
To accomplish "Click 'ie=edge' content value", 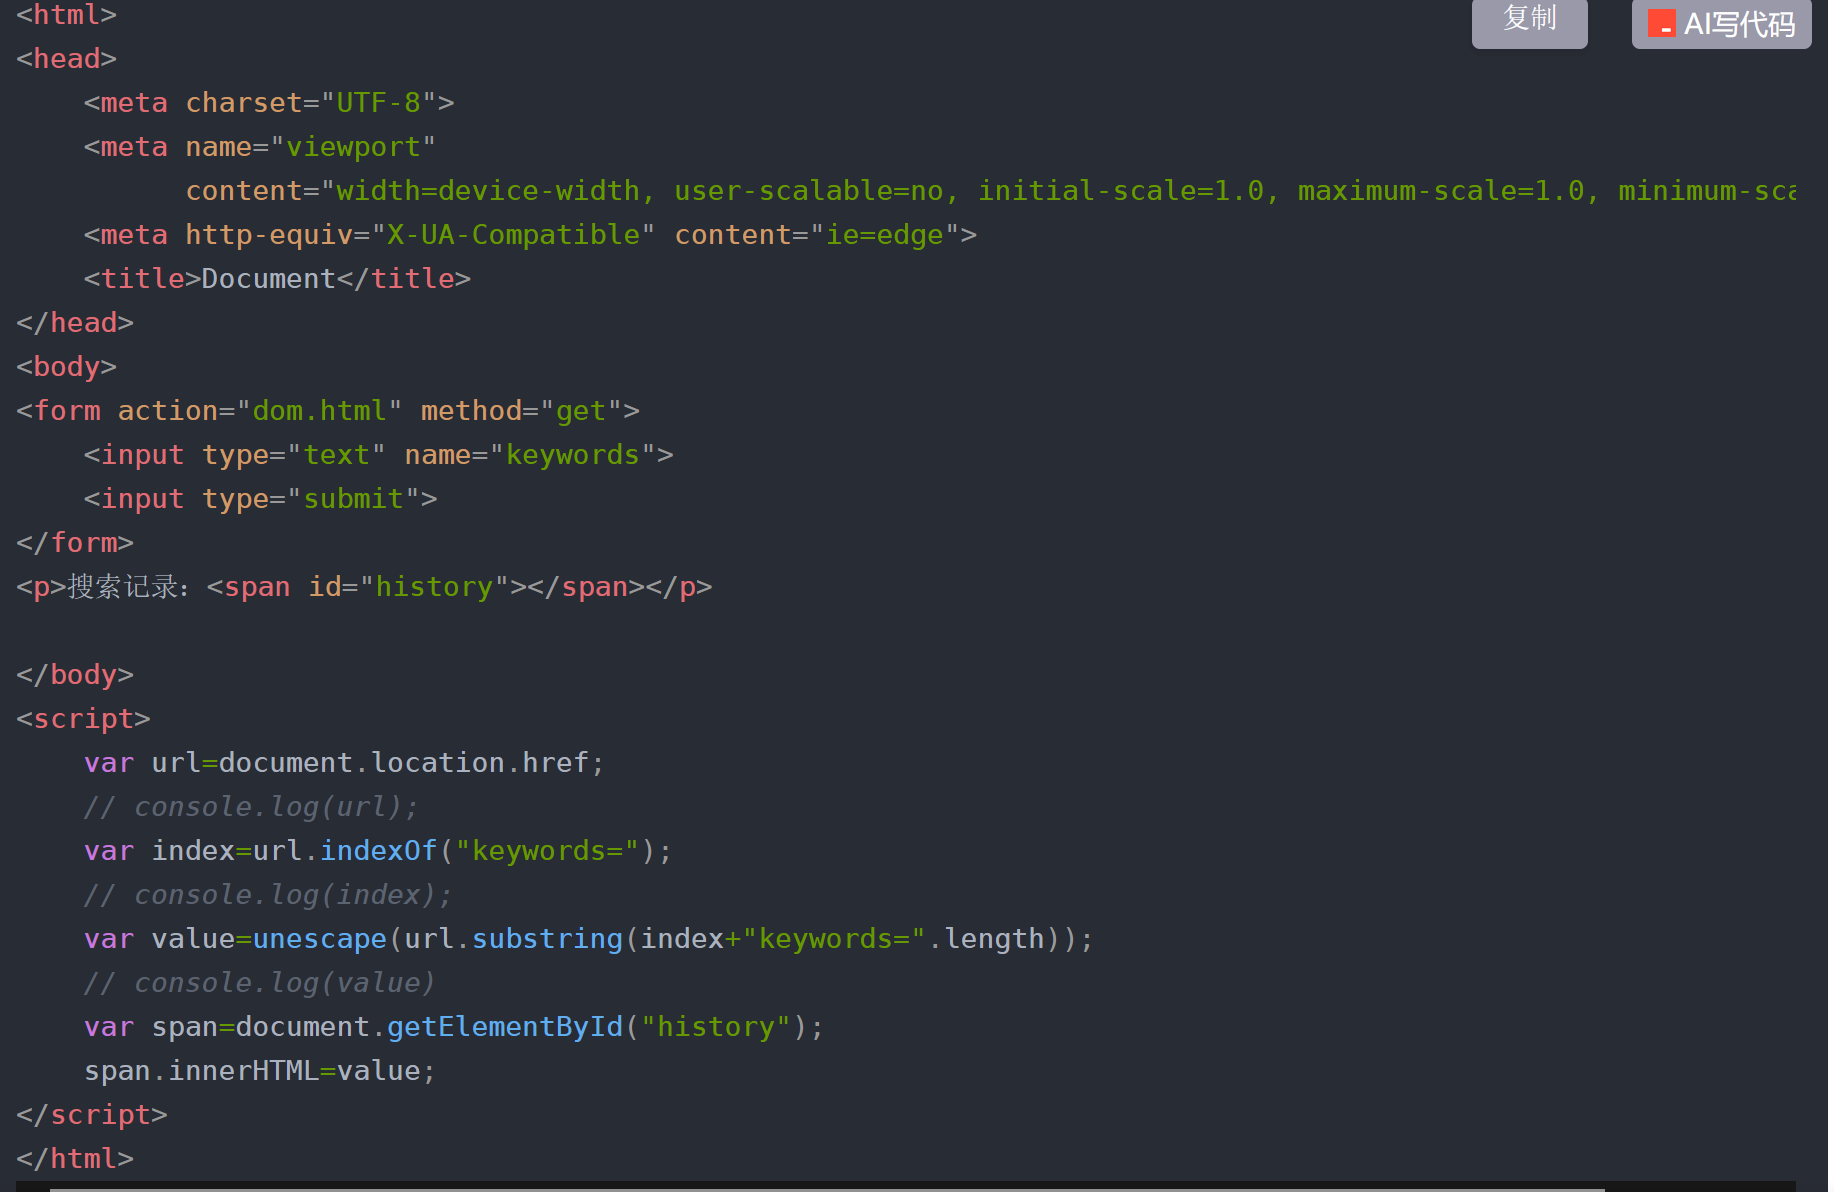I will (x=884, y=235).
